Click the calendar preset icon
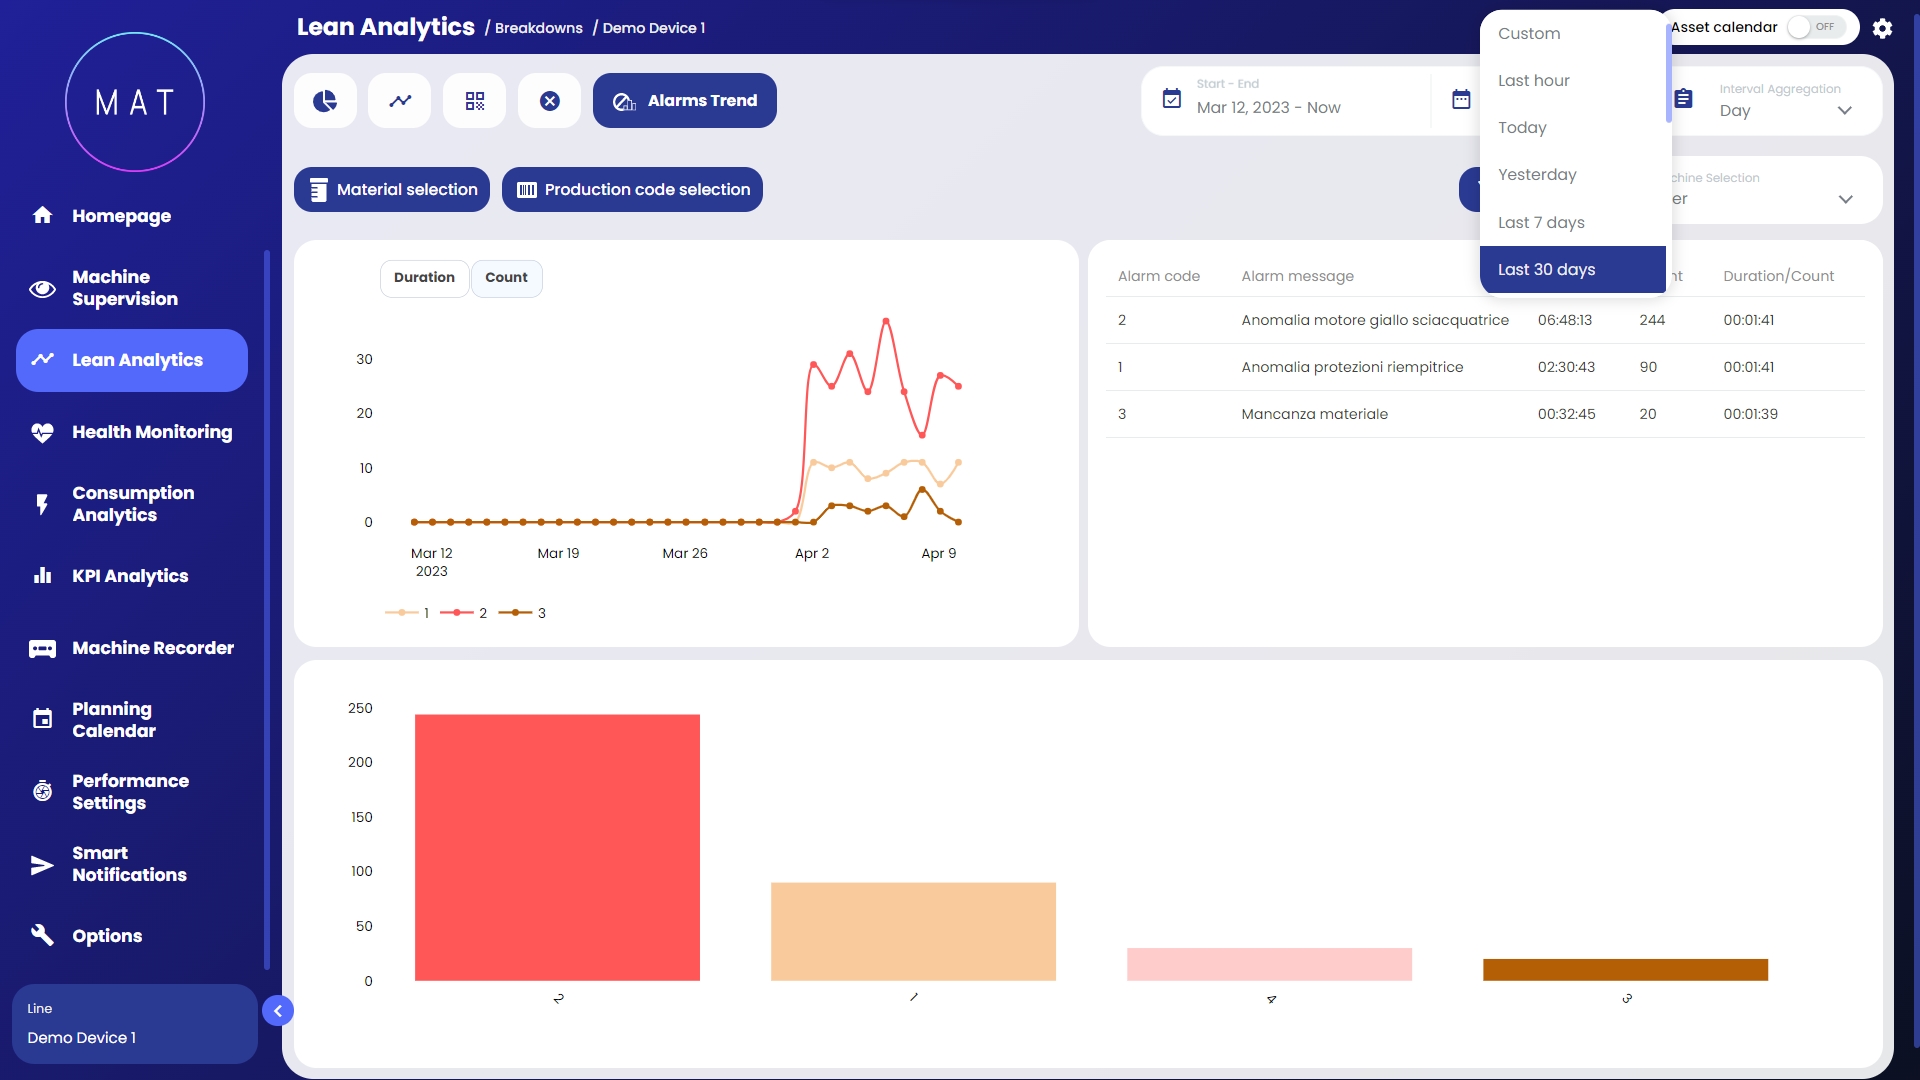The image size is (1920, 1080). 1461,99
